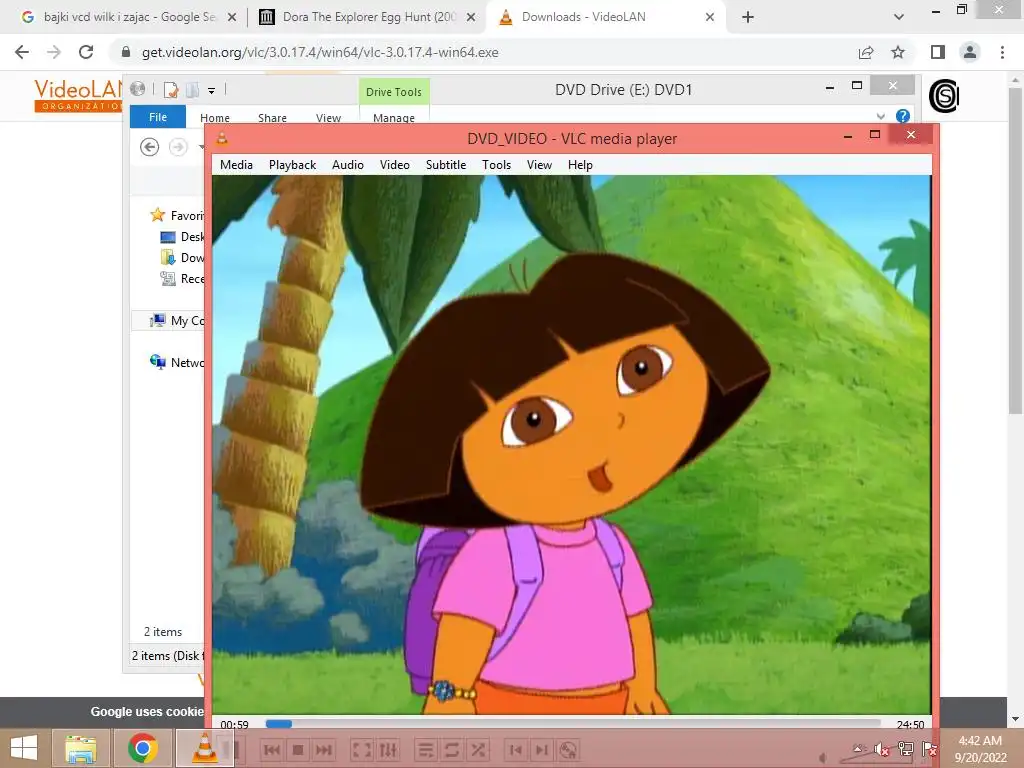Open the Share tab in Explorer ribbon
1024x768 pixels.
(x=272, y=118)
